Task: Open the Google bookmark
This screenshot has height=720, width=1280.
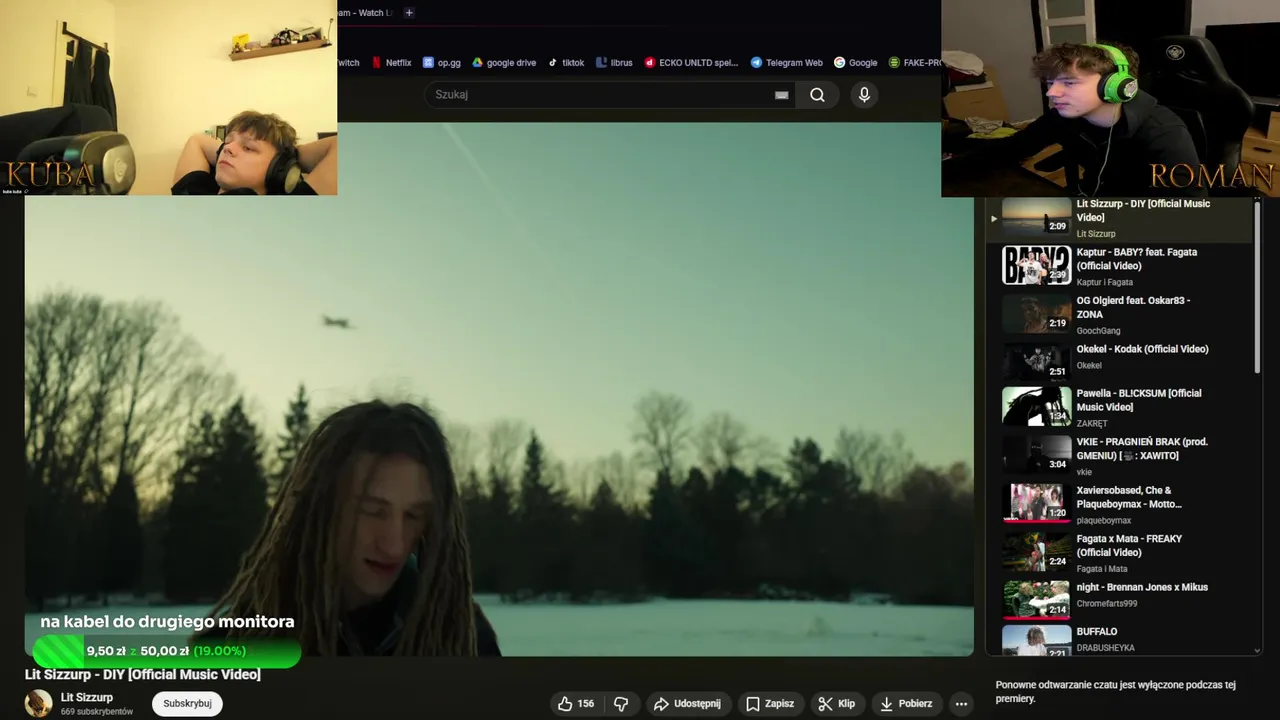Action: (855, 62)
